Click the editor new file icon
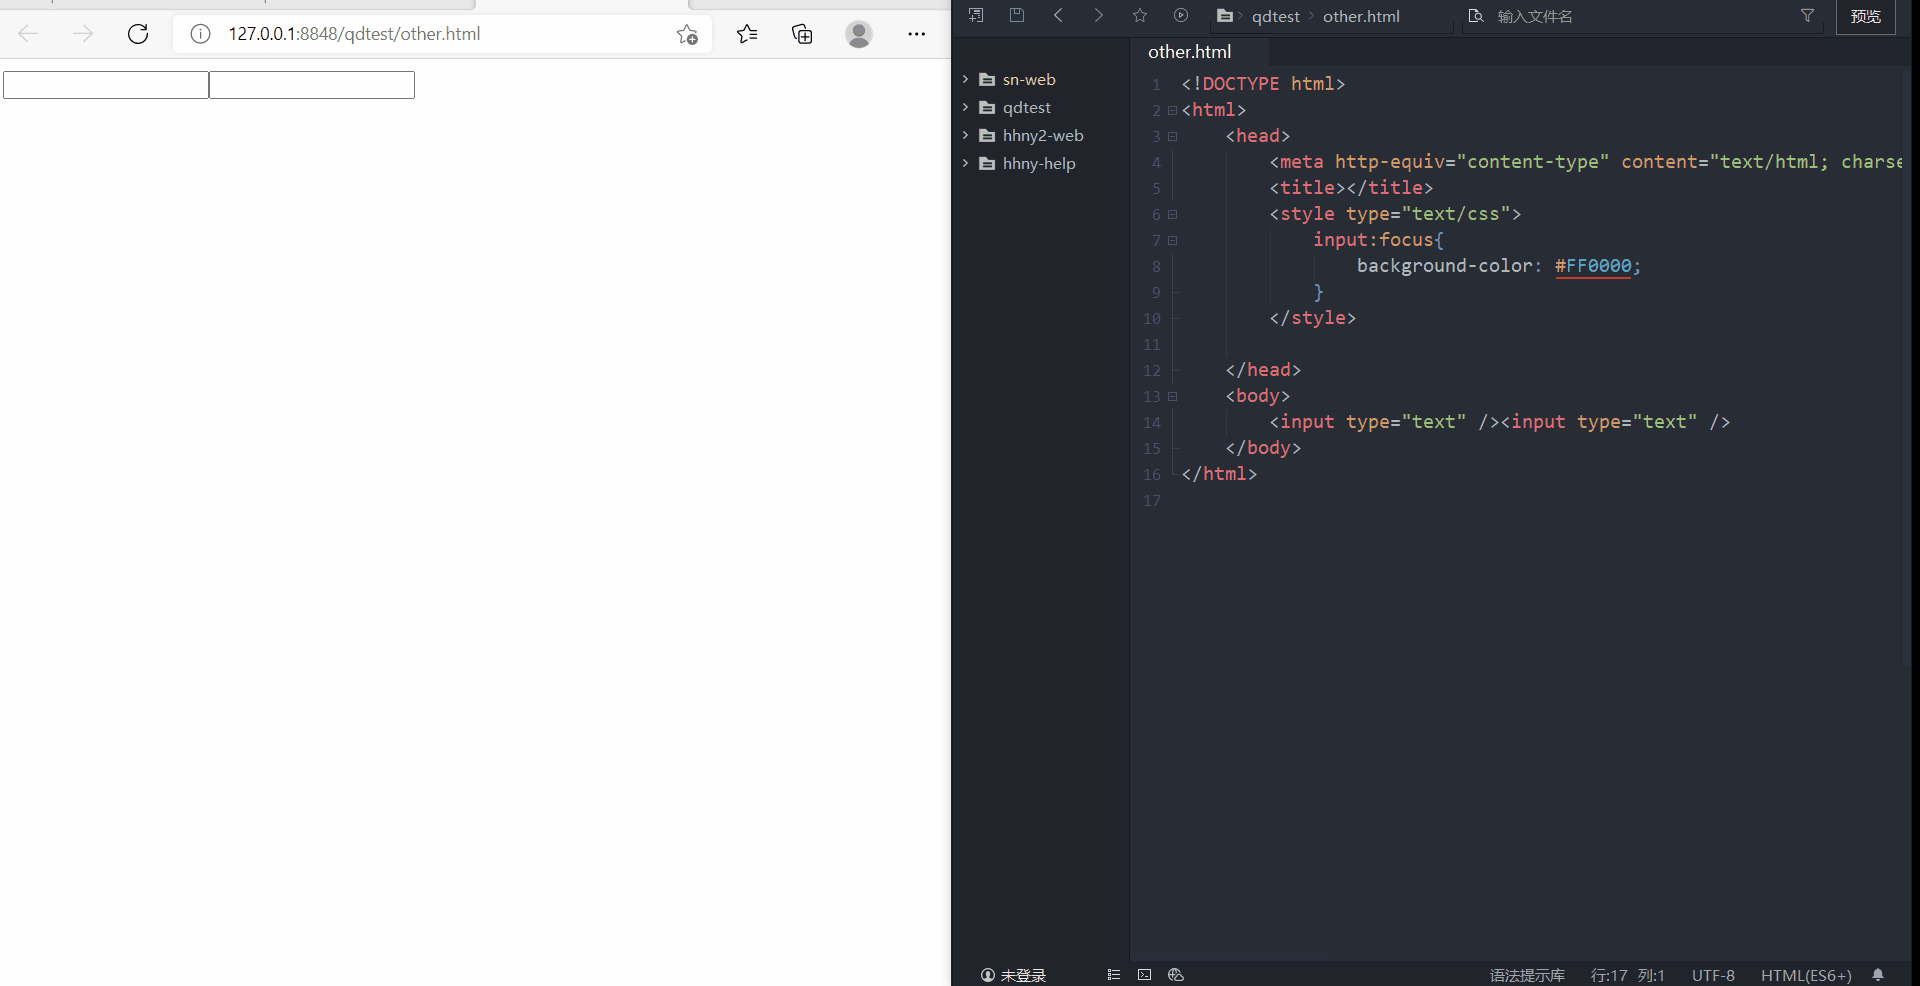Viewport: 1920px width, 986px height. tap(977, 15)
